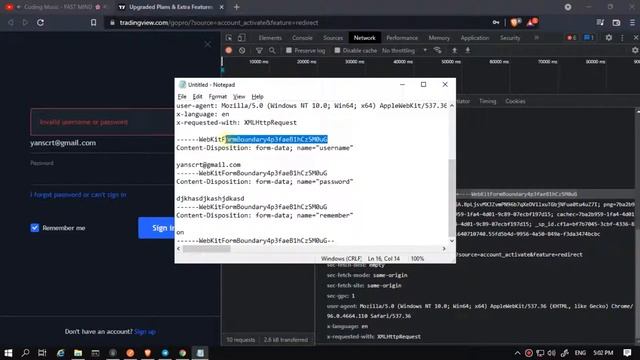Activate the DevTools element inspector picker
The height and width of the screenshot is (360, 640).
[x=229, y=38]
